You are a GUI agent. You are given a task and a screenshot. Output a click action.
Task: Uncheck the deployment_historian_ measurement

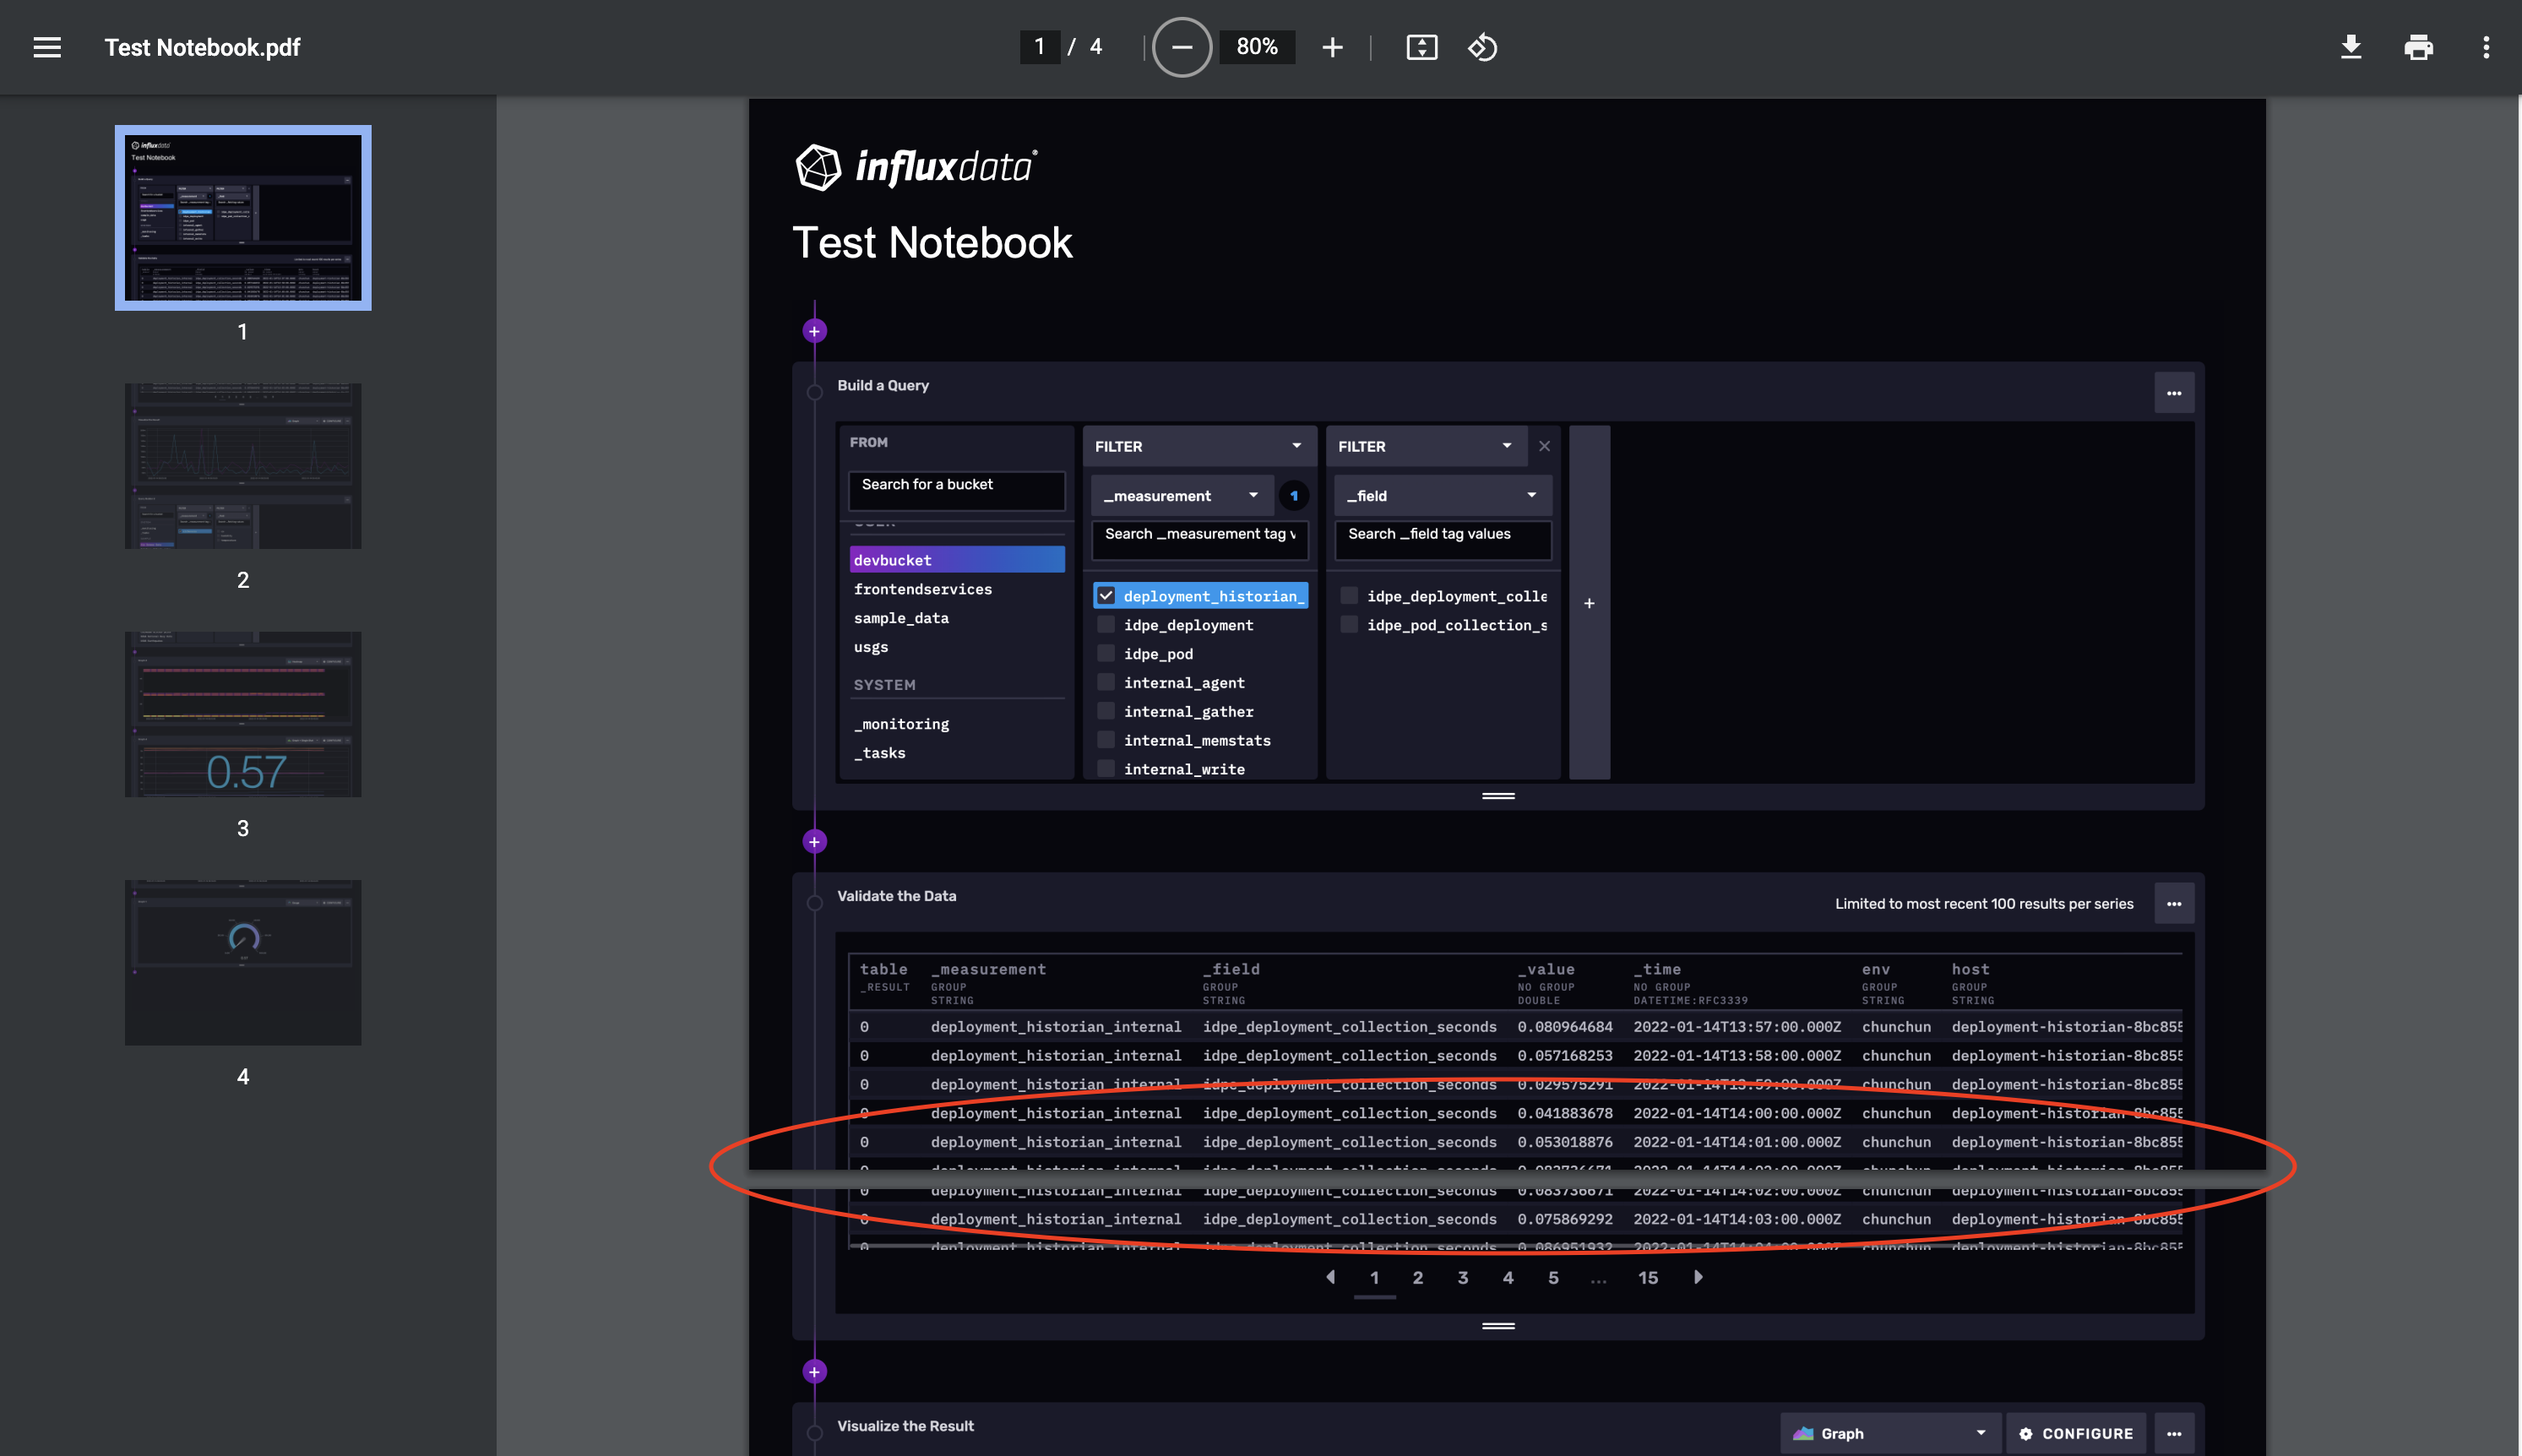(1105, 594)
